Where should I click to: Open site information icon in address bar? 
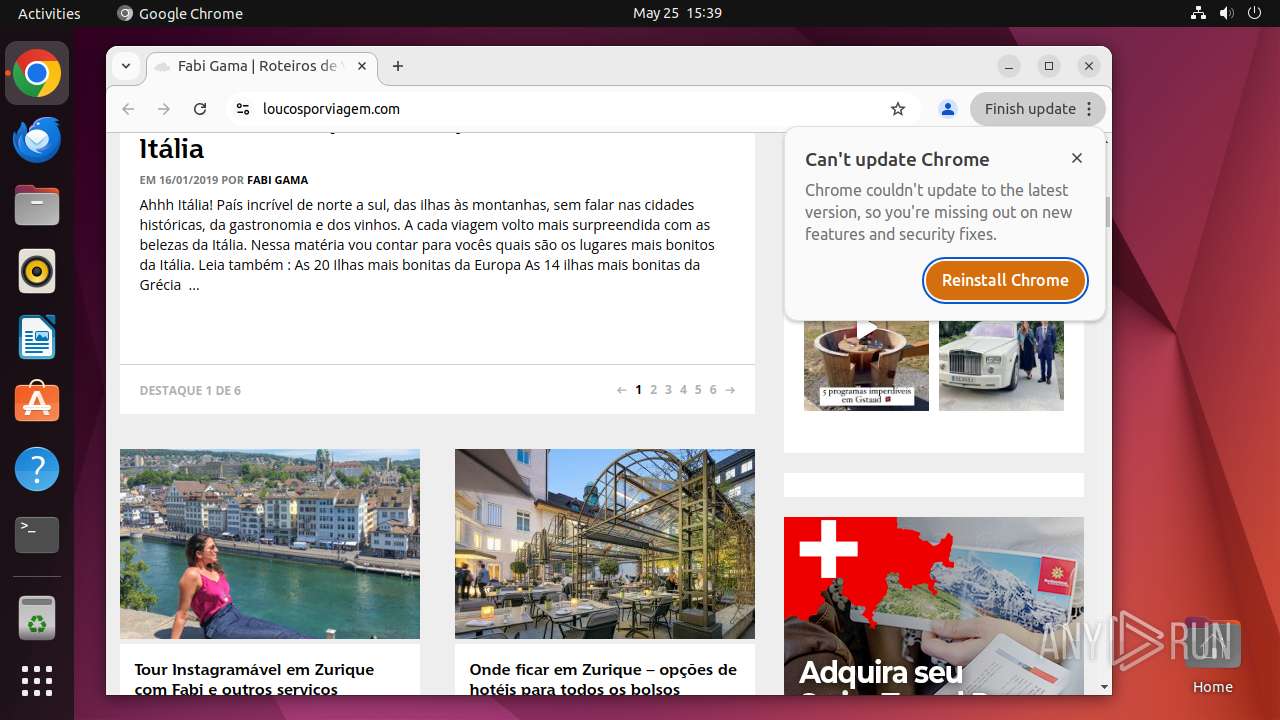242,109
